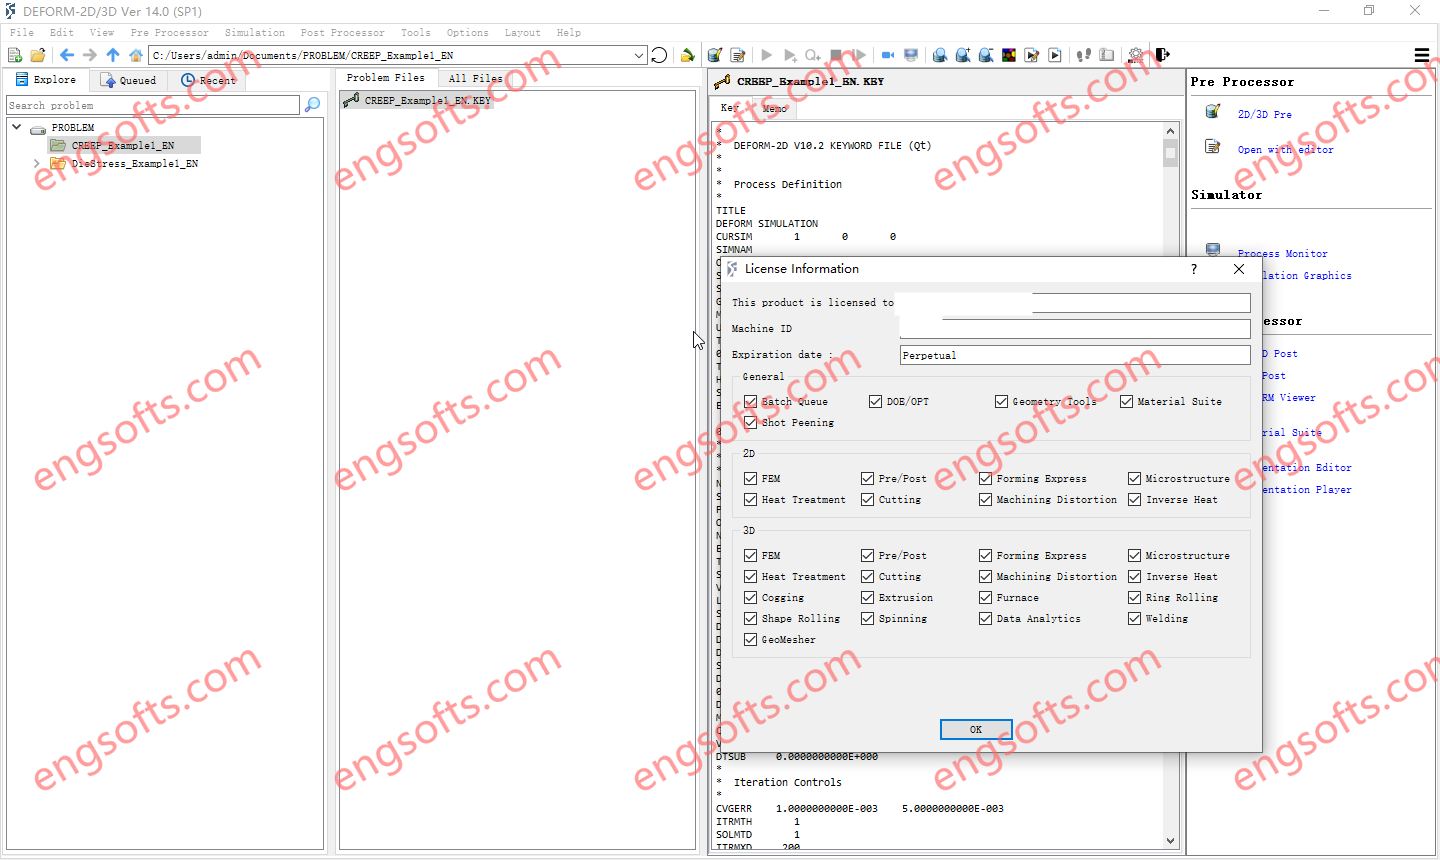Click the exit application icon
This screenshot has width=1440, height=860.
pos(1162,55)
